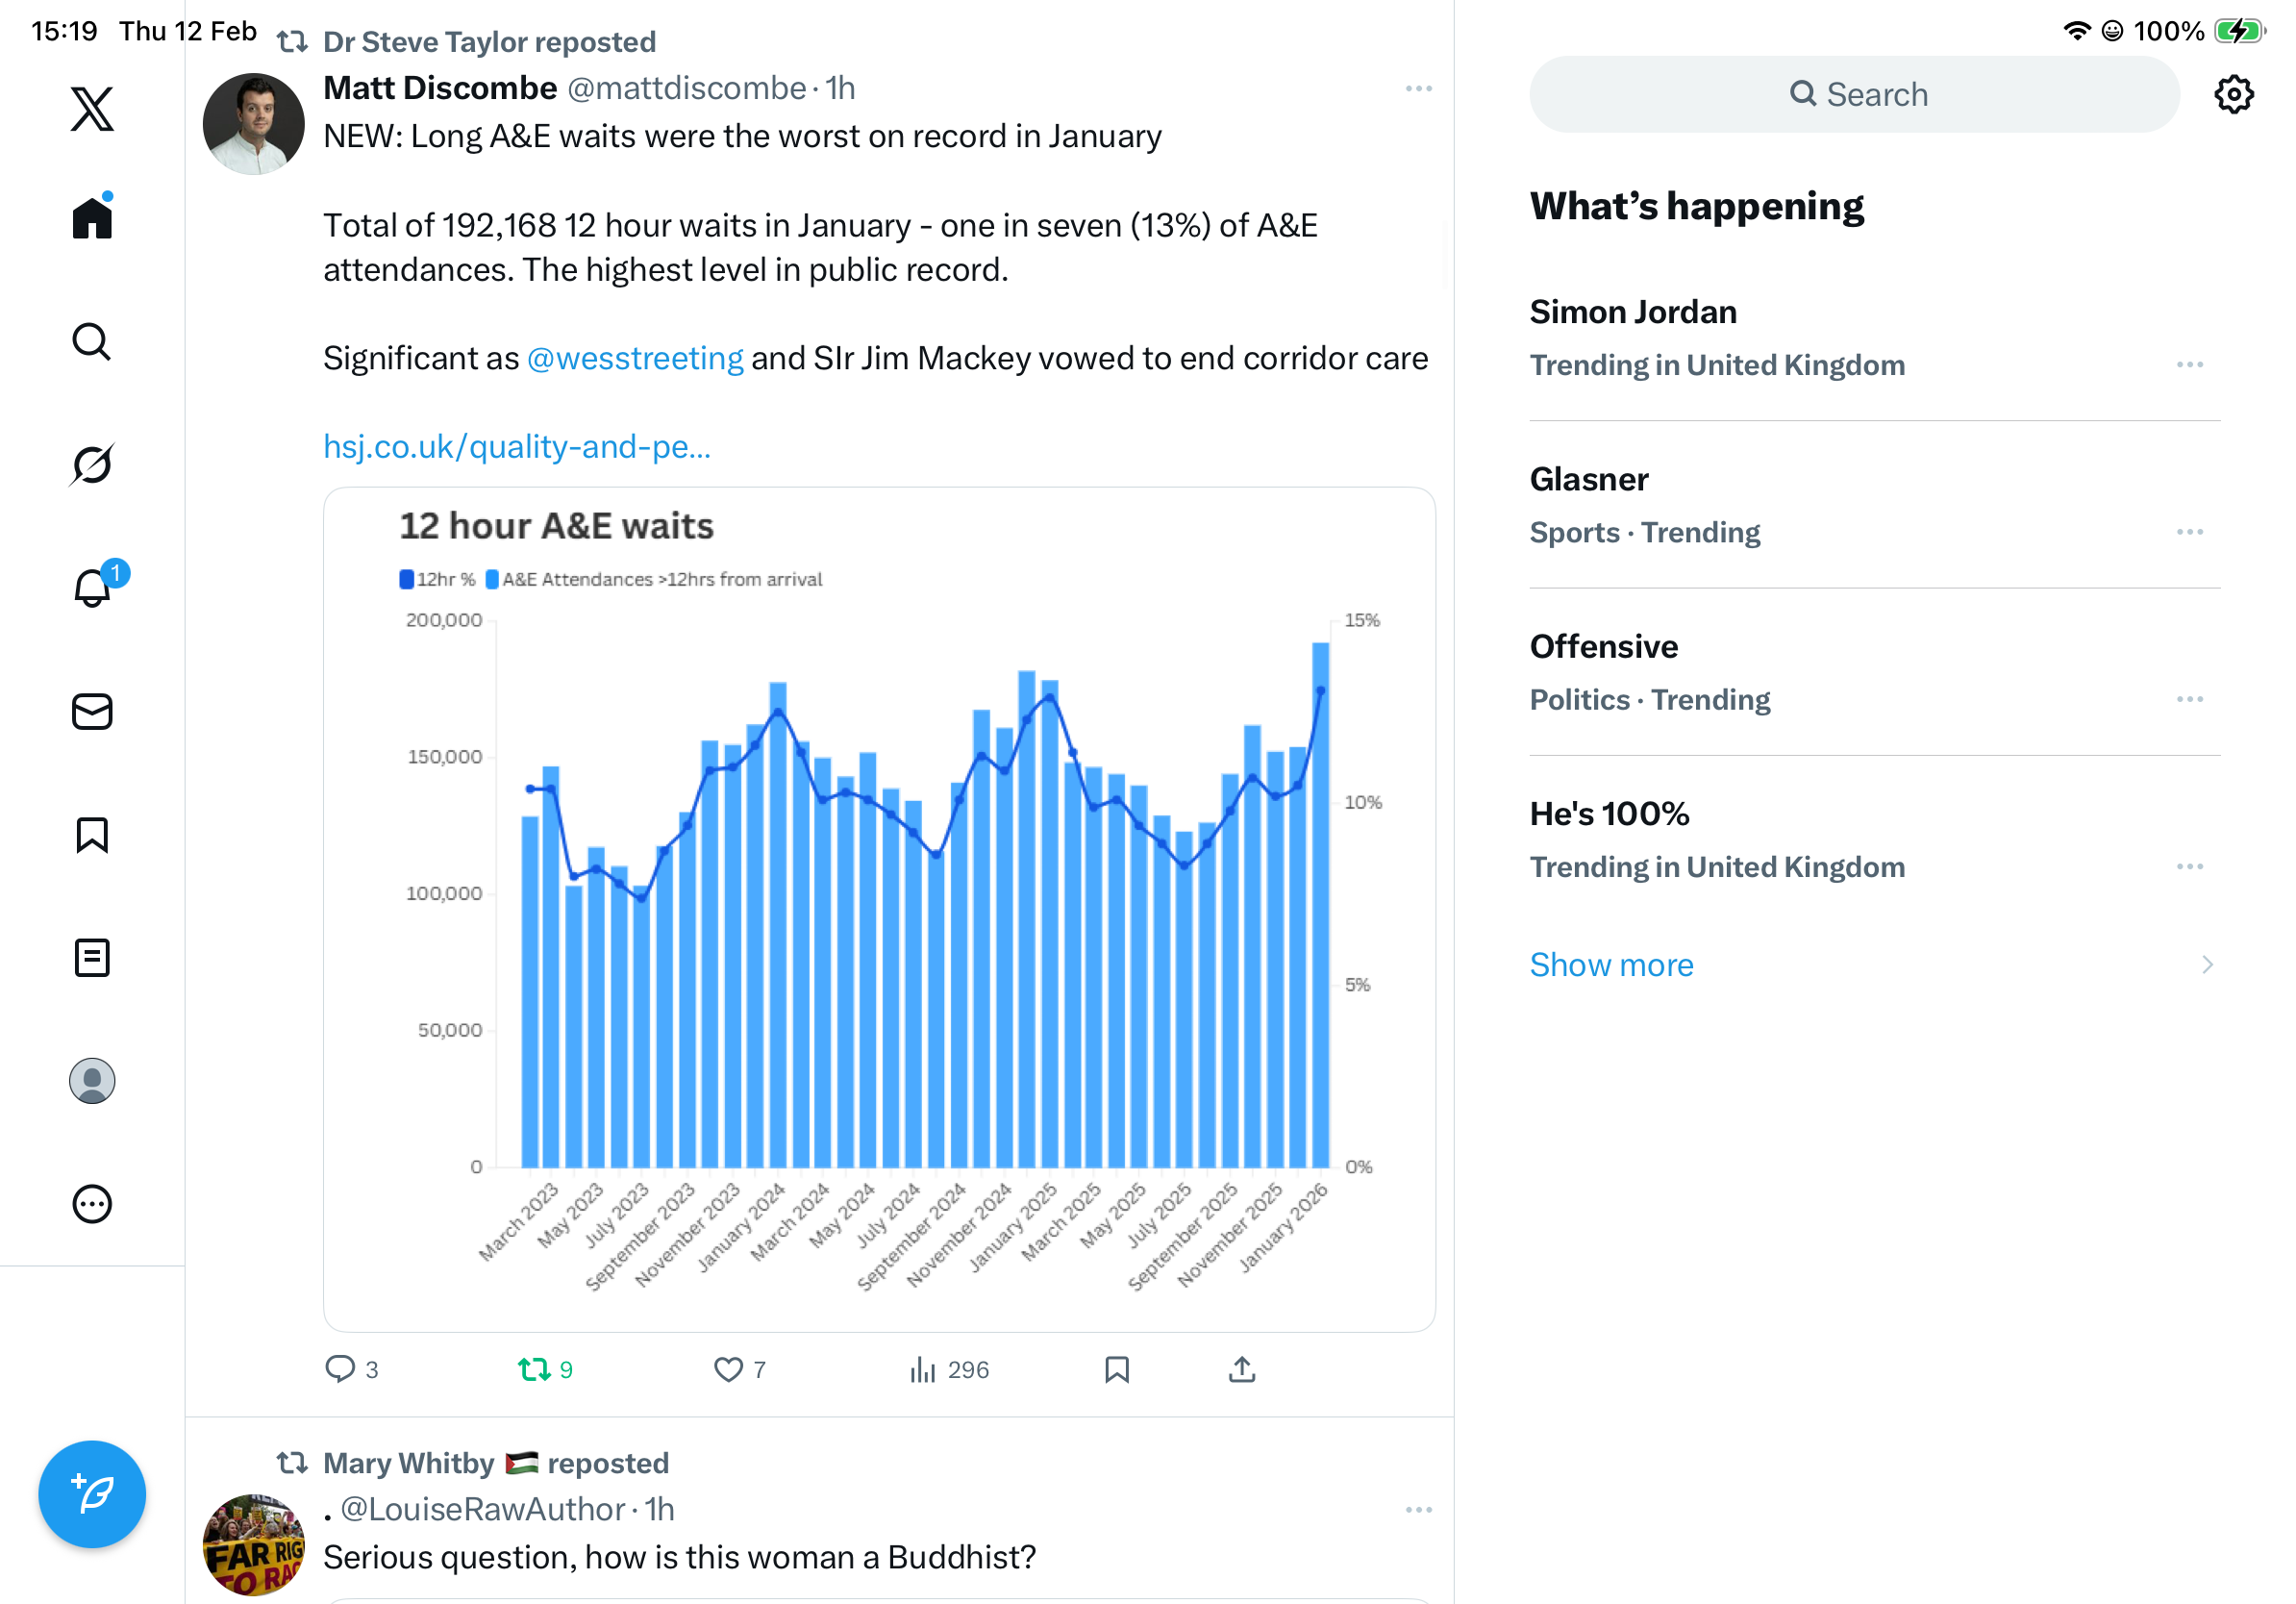Open the search magnifier in sidebar
The width and height of the screenshot is (2296, 1604).
(92, 342)
